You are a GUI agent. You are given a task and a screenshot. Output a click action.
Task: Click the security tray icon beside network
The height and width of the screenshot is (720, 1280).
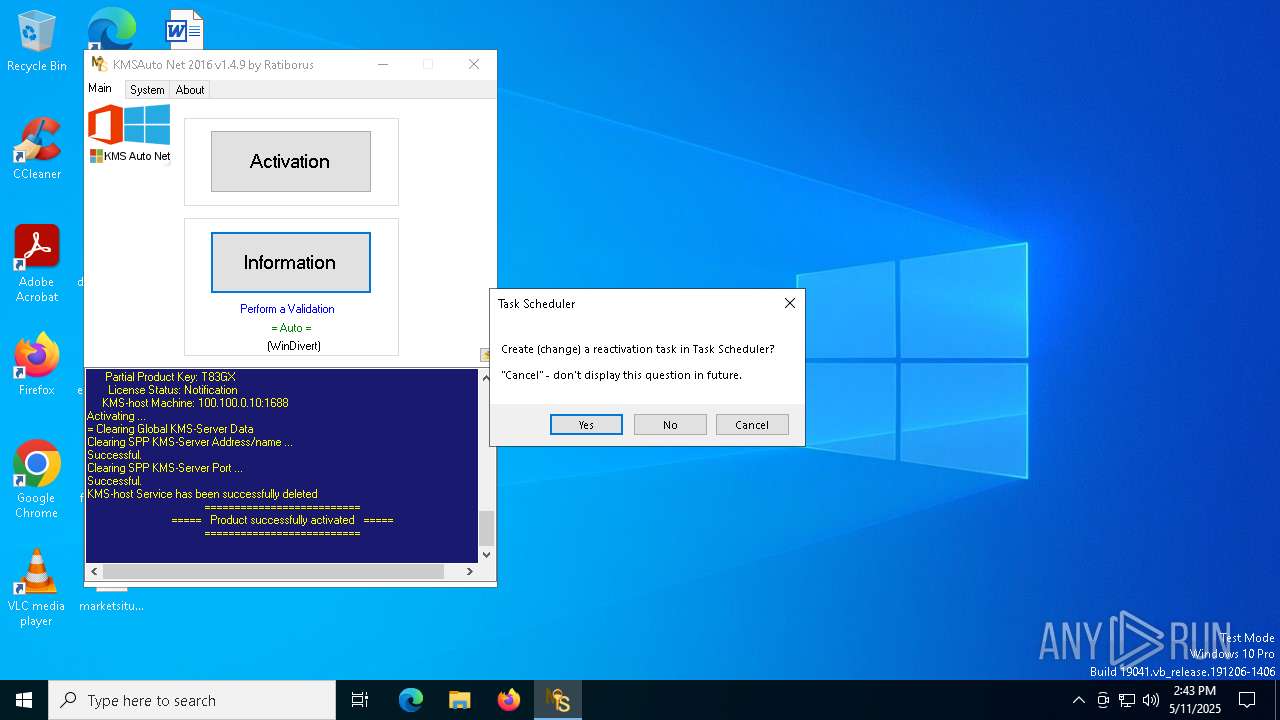tap(1103, 700)
